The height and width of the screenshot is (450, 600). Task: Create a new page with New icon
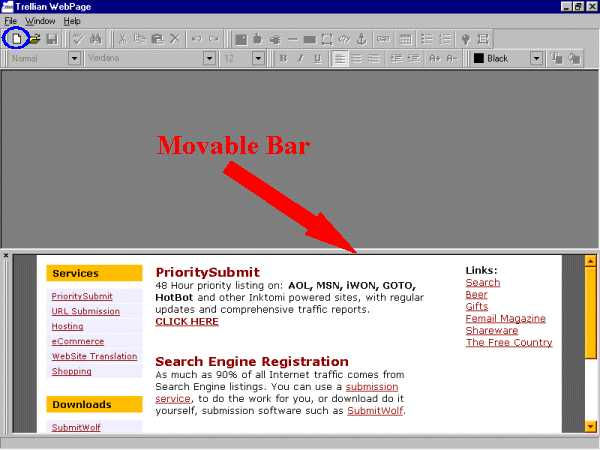[x=17, y=39]
